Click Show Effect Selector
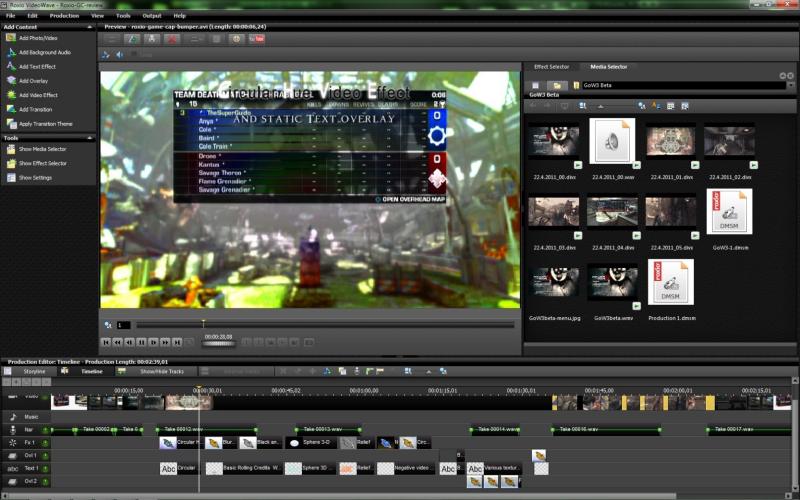Image resolution: width=800 pixels, height=500 pixels. click(x=36, y=163)
